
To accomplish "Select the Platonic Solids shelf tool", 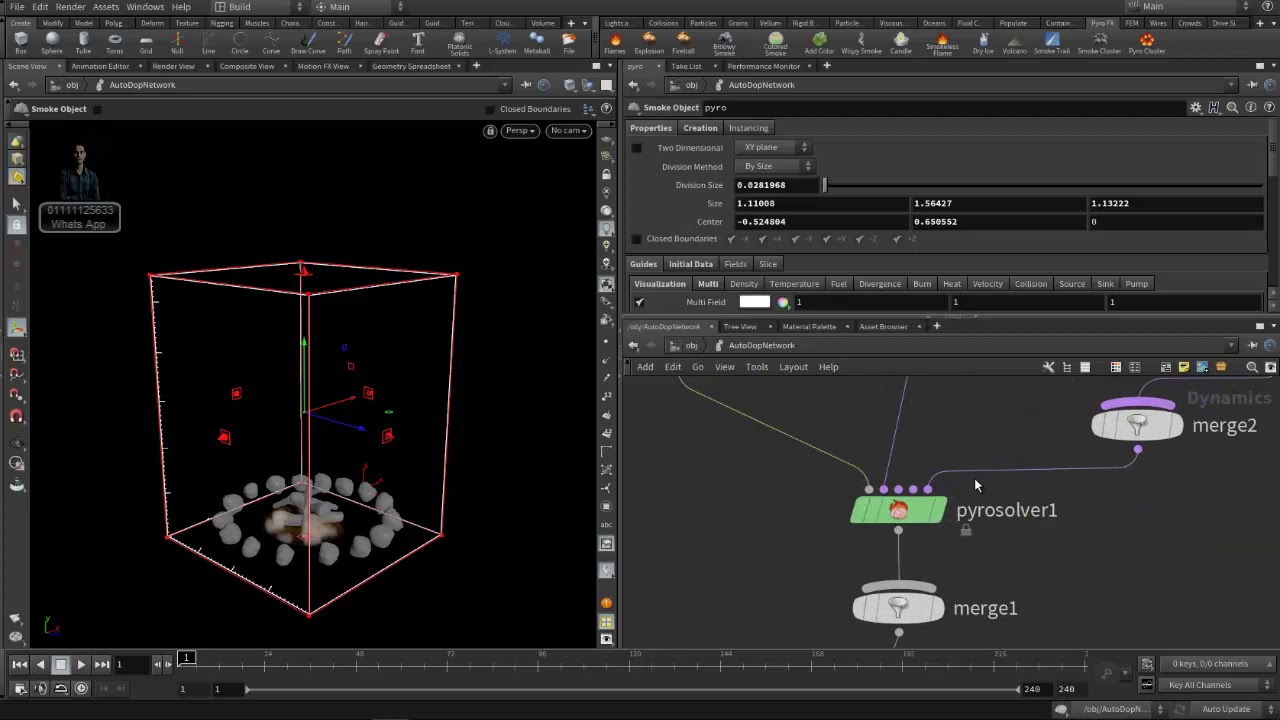I will [x=459, y=44].
